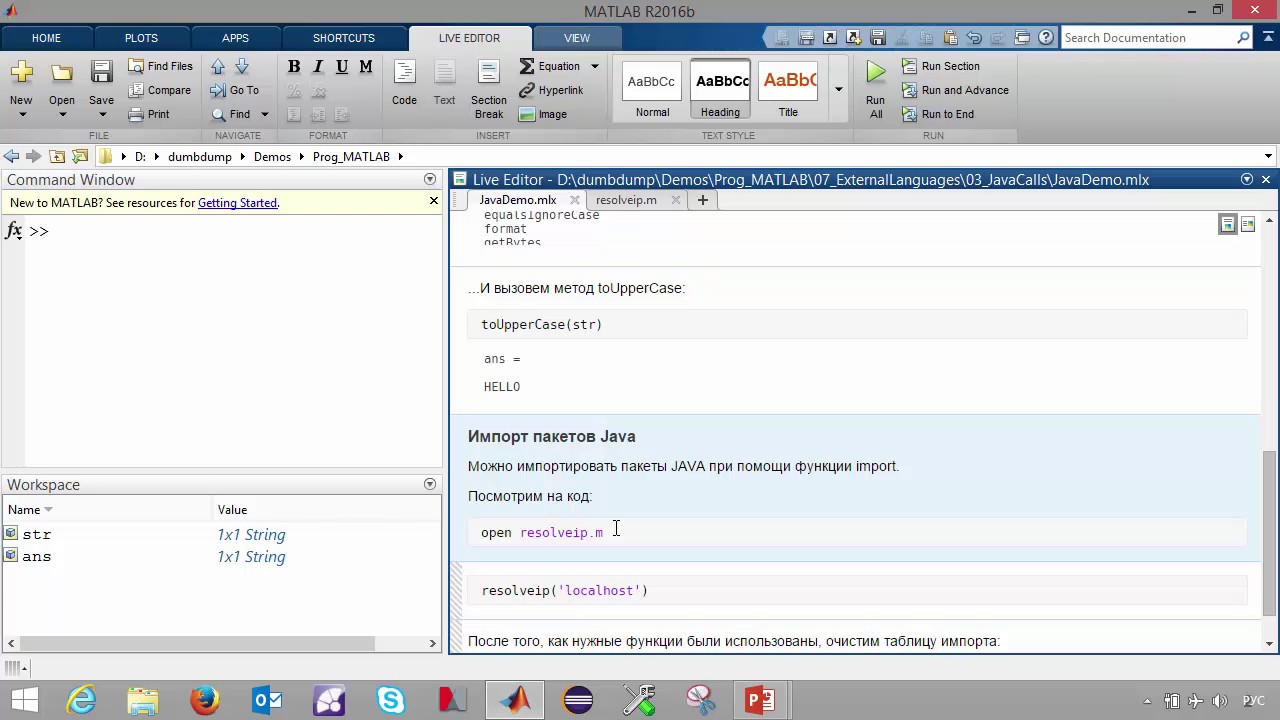Click the Bold formatting icon
Viewport: 1280px width, 720px height.
[x=294, y=66]
